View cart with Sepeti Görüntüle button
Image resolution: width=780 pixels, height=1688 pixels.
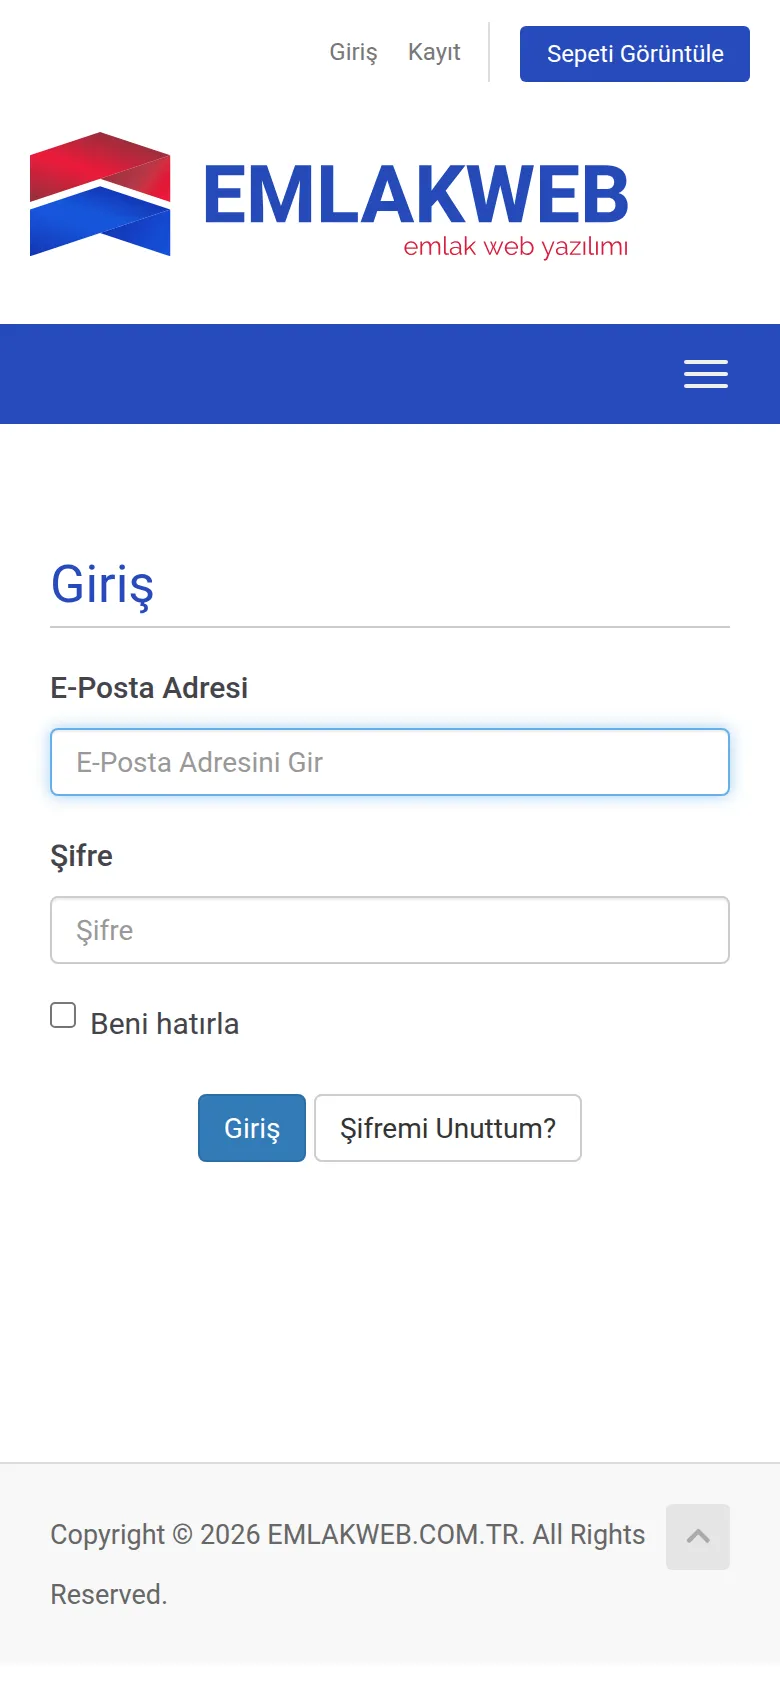[x=635, y=54]
